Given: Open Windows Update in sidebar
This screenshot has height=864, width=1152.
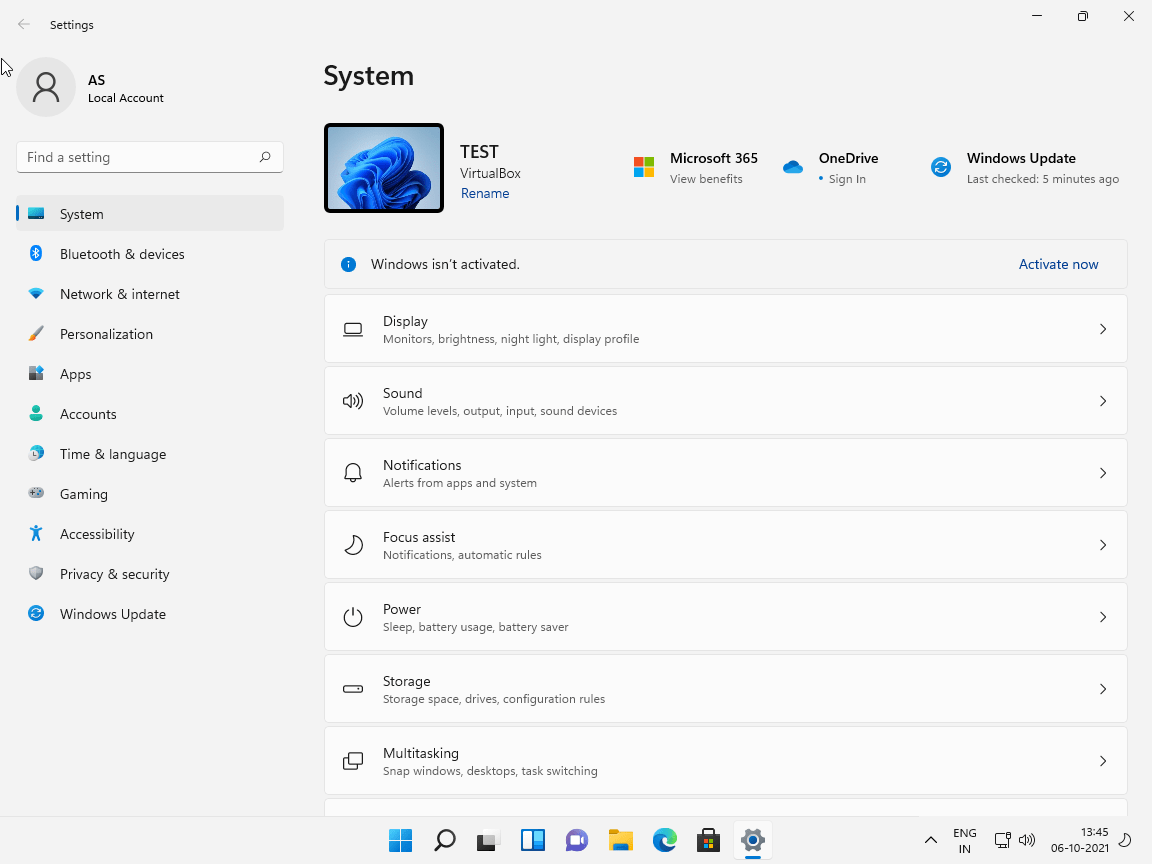Looking at the screenshot, I should 150,614.
